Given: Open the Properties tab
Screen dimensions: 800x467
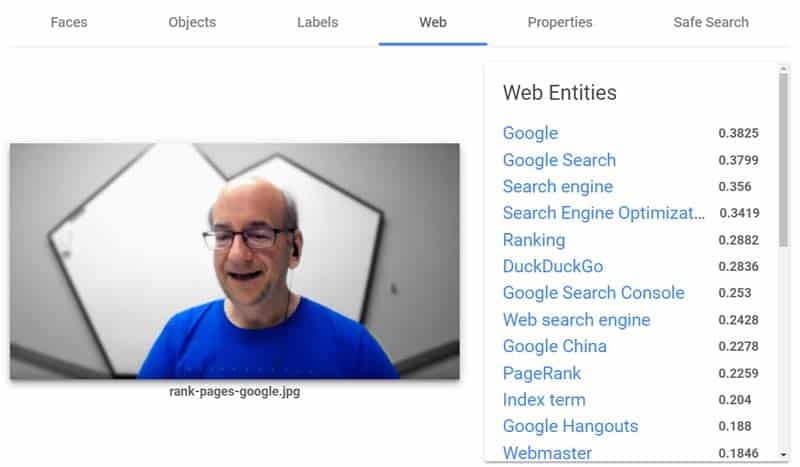Looking at the screenshot, I should point(560,22).
